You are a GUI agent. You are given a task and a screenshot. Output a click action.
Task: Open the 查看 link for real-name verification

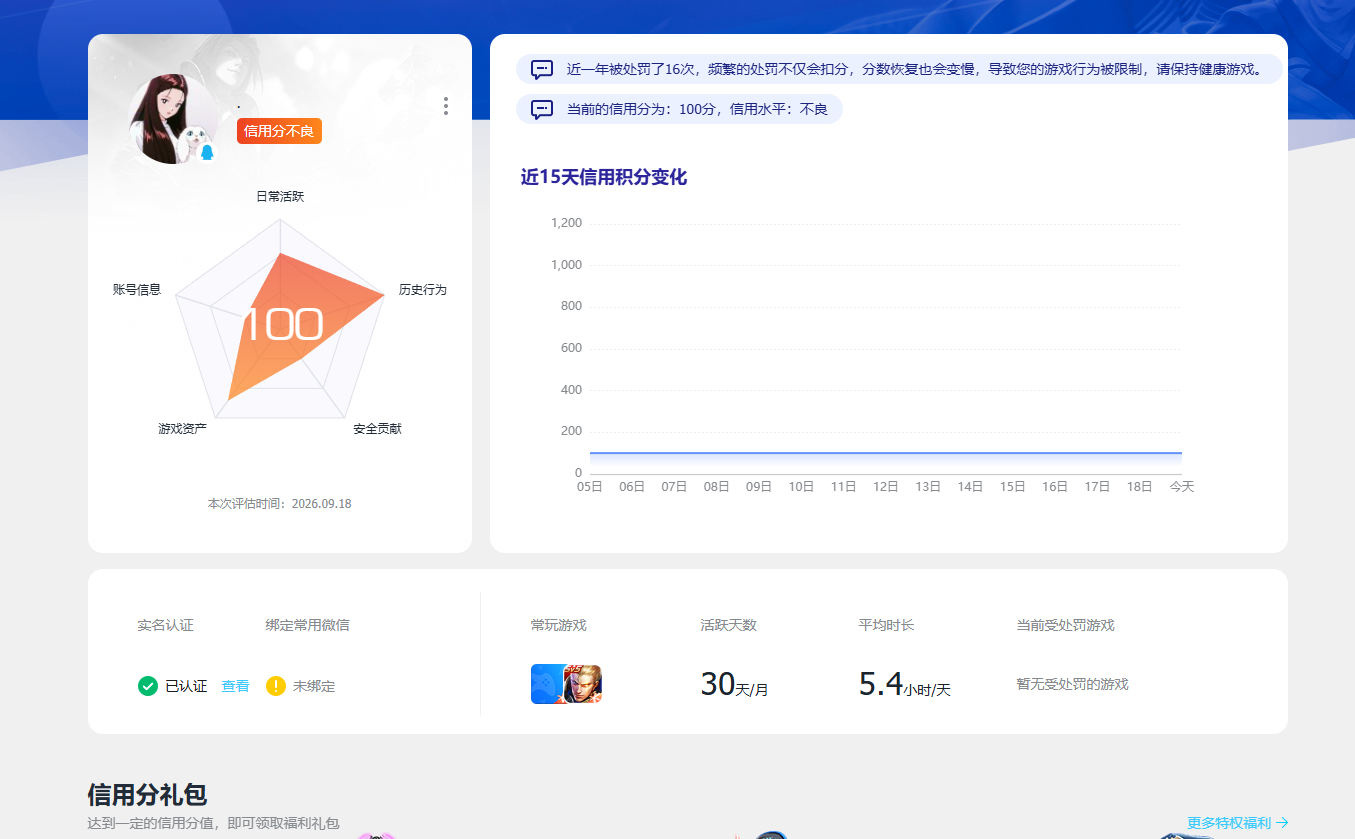pyautogui.click(x=235, y=686)
